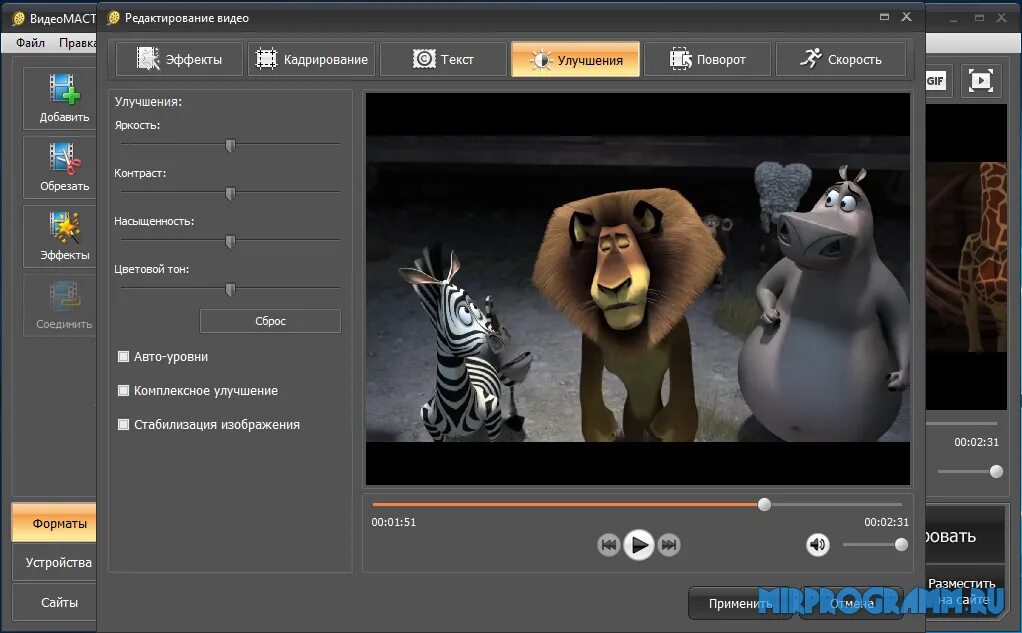Viewport: 1022px width, 633px height.
Task: Jump to previous frame button
Action: click(x=608, y=544)
